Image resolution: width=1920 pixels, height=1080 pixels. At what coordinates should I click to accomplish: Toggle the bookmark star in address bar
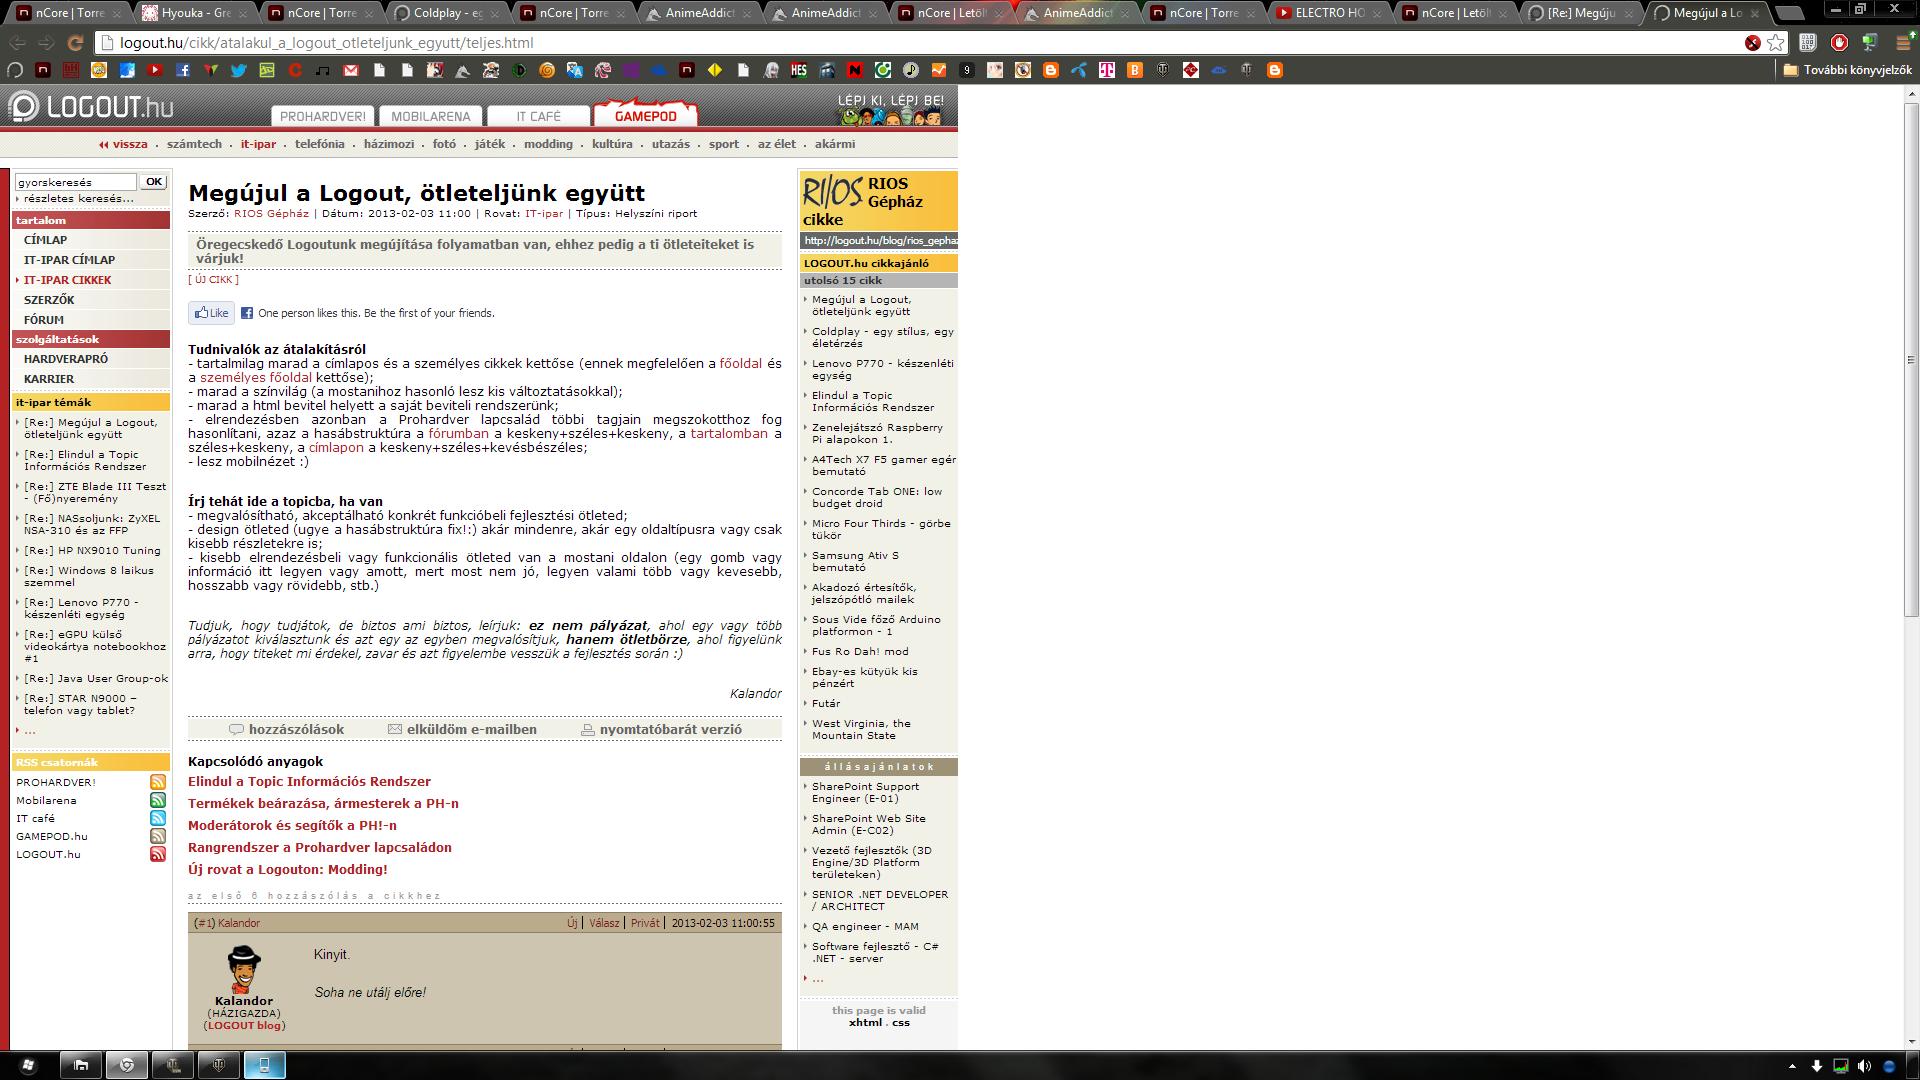click(1776, 43)
